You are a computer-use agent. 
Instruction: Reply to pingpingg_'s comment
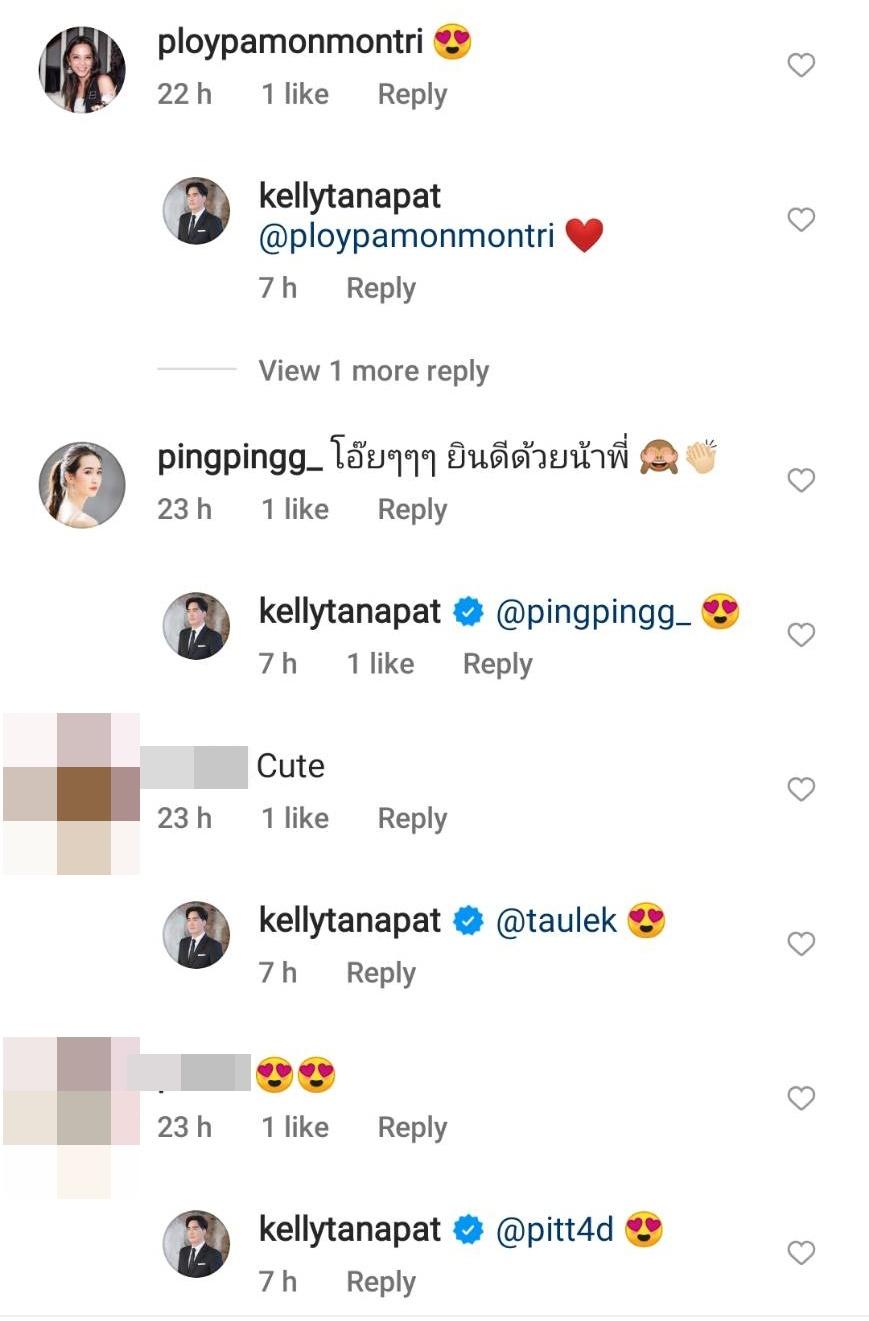(412, 510)
